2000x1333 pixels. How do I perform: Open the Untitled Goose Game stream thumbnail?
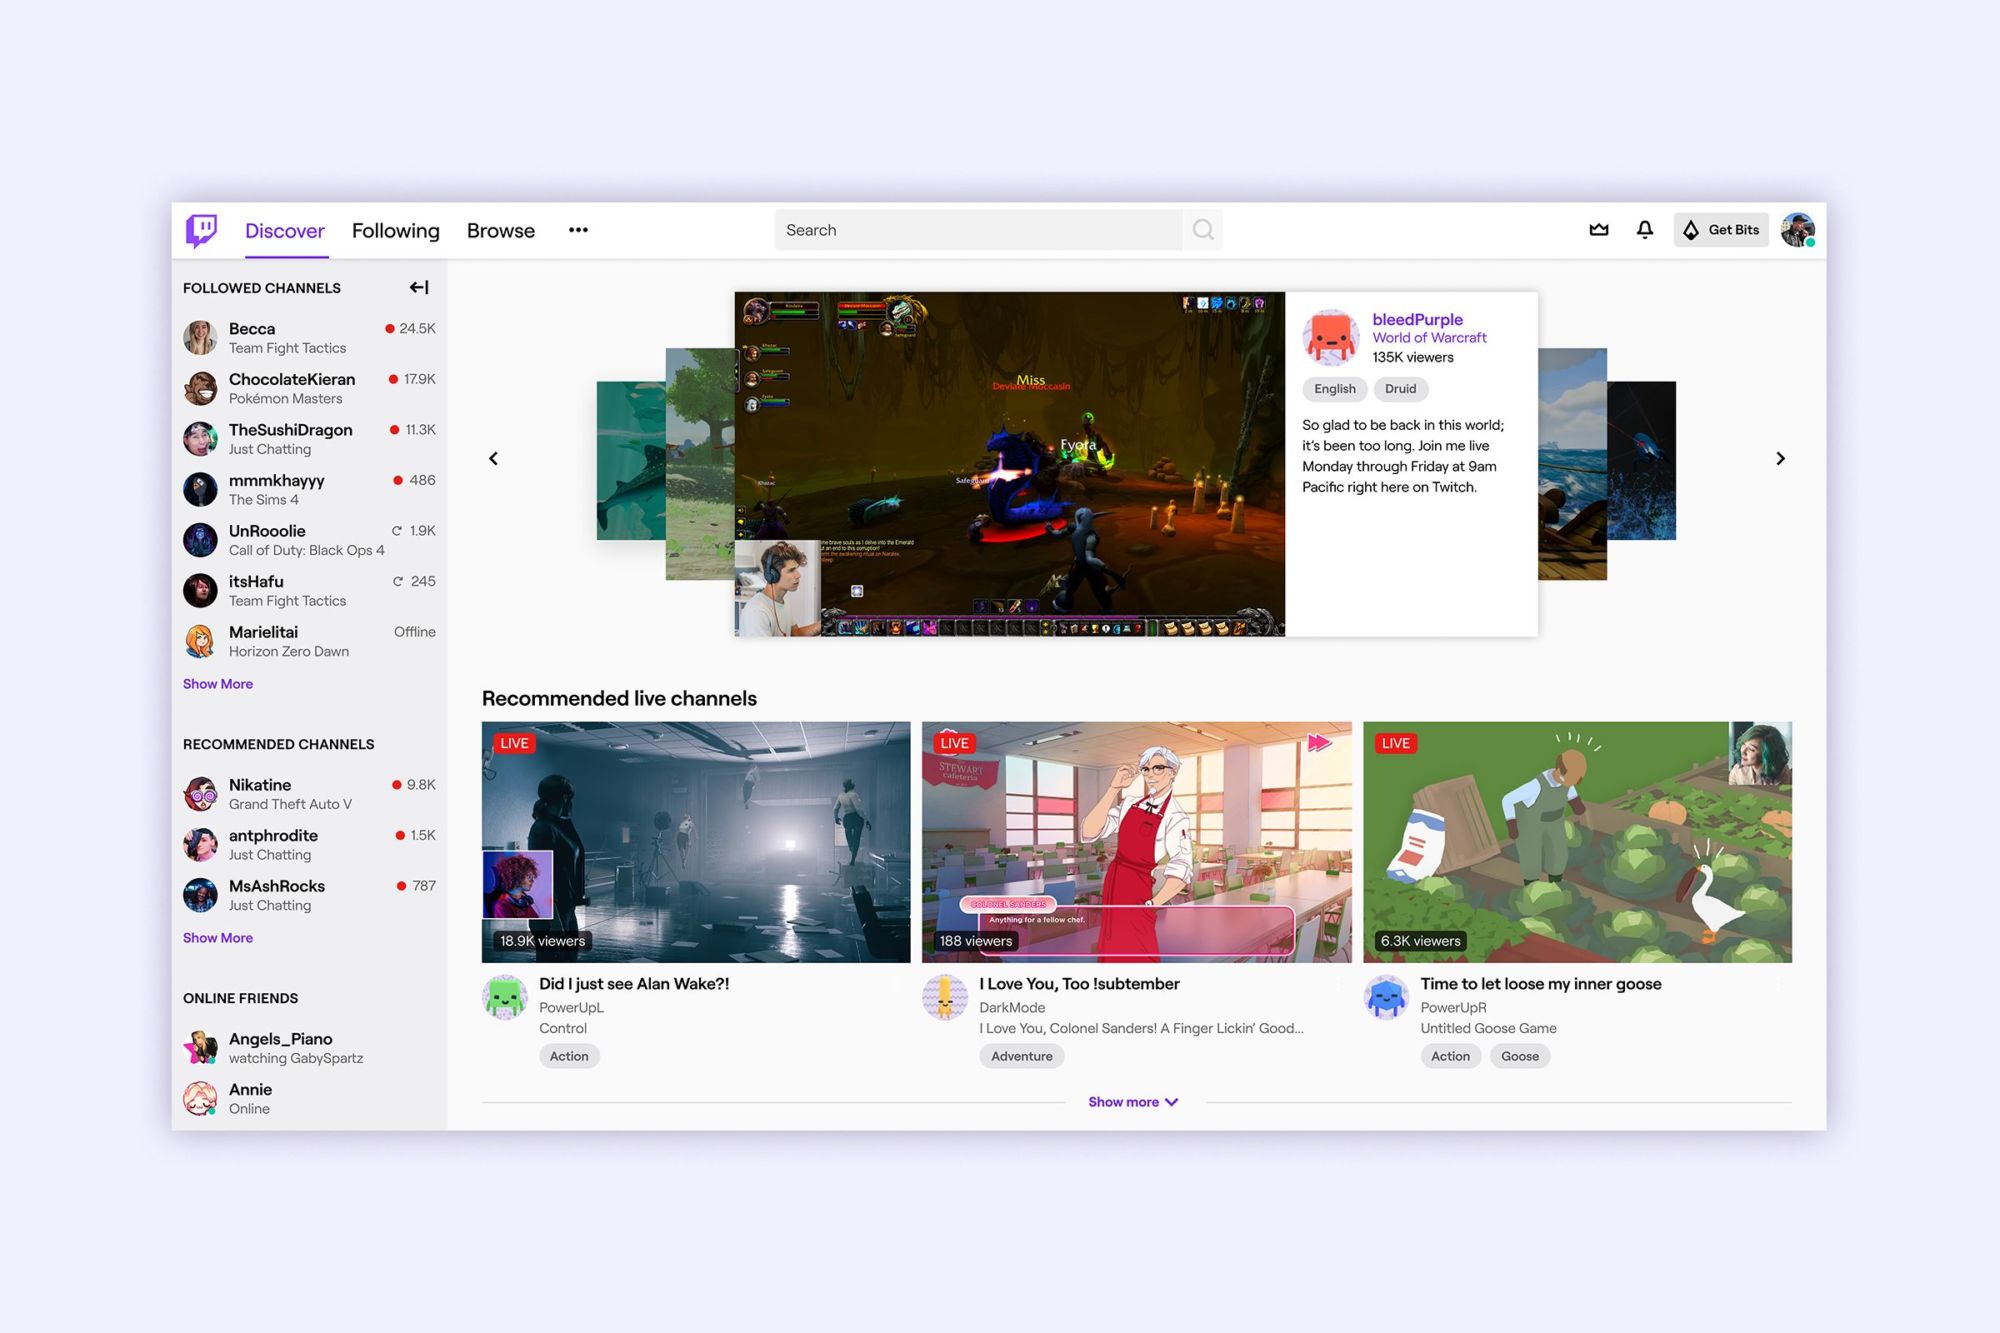[1577, 842]
